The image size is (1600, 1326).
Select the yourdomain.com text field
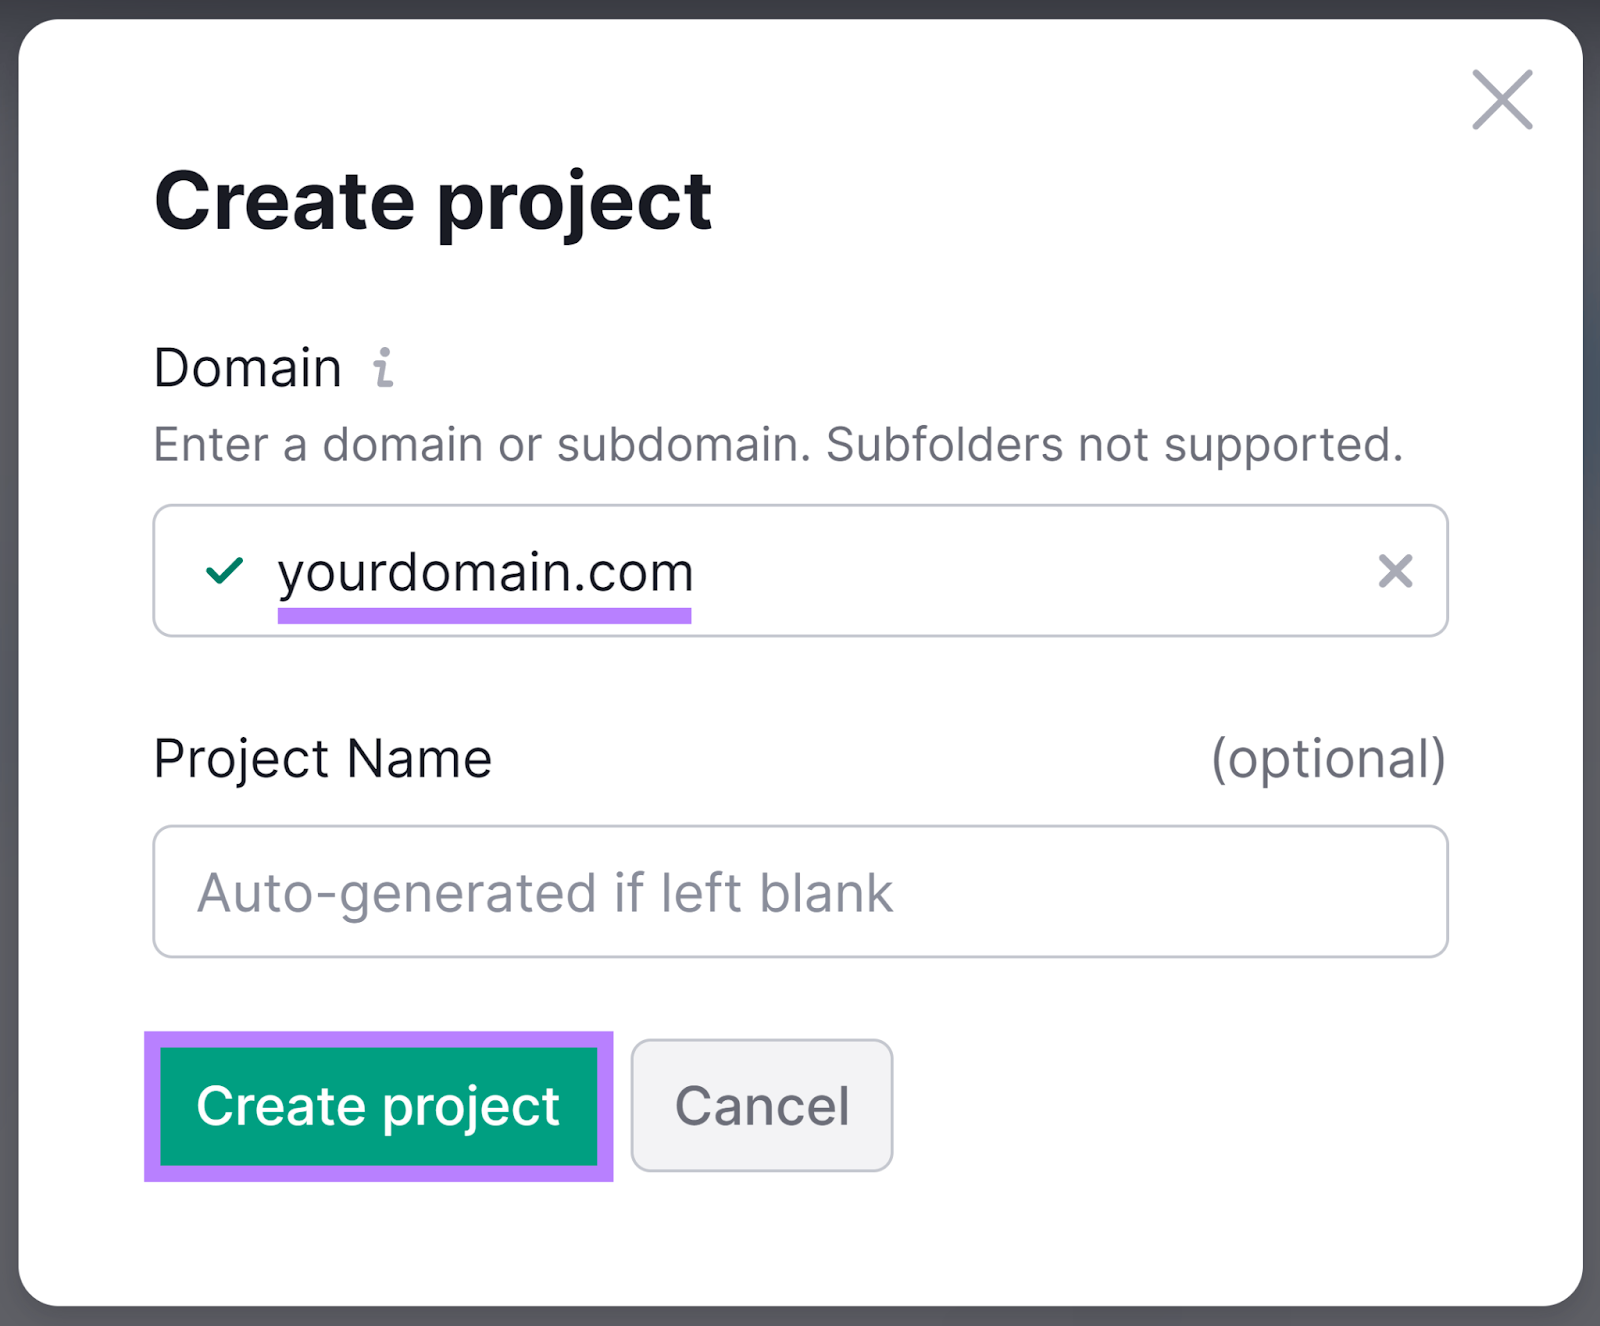(700, 571)
